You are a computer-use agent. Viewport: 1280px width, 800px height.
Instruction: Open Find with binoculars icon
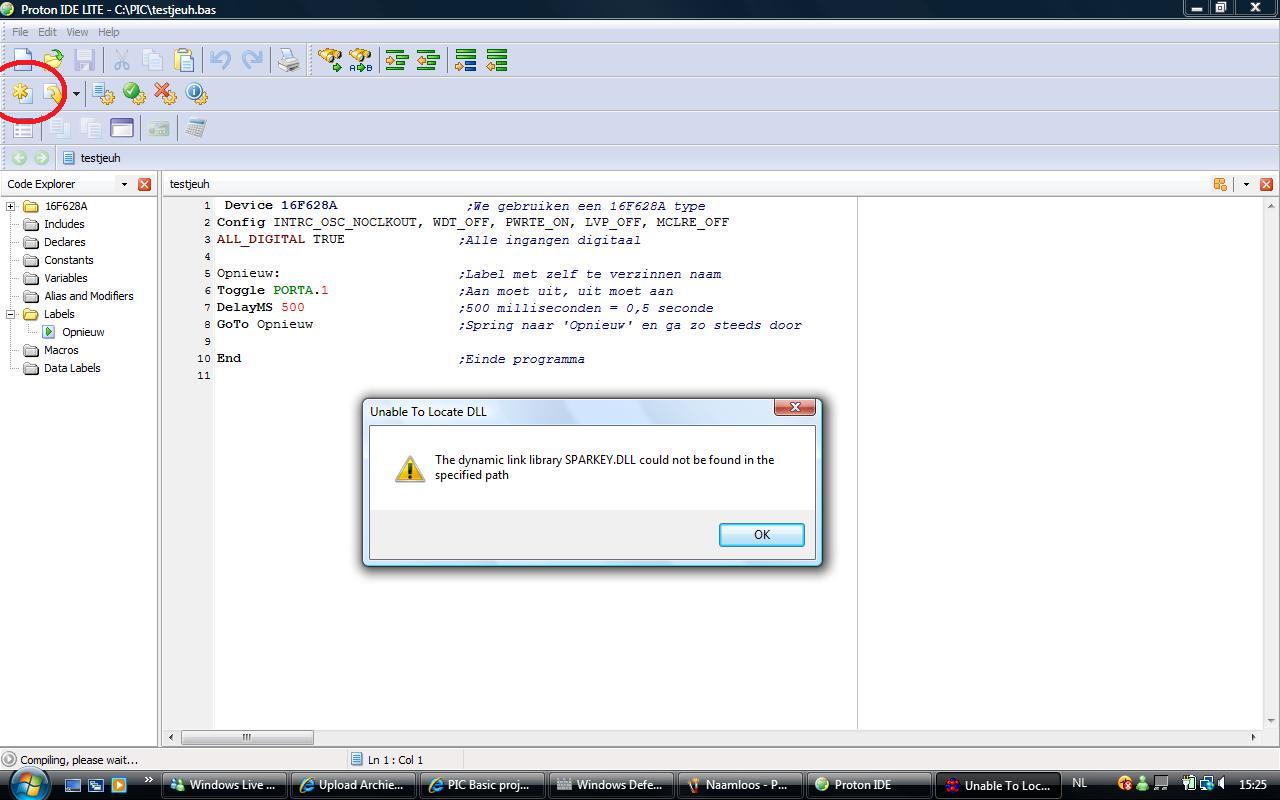point(329,61)
